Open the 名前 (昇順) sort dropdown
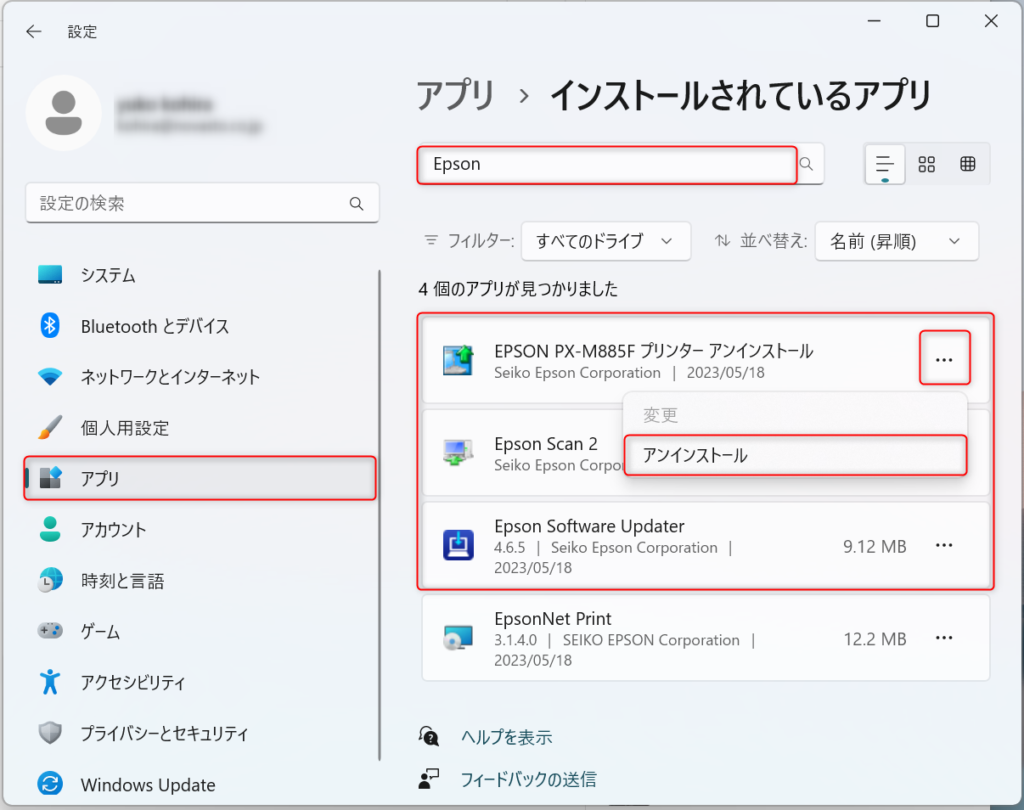 pyautogui.click(x=896, y=241)
